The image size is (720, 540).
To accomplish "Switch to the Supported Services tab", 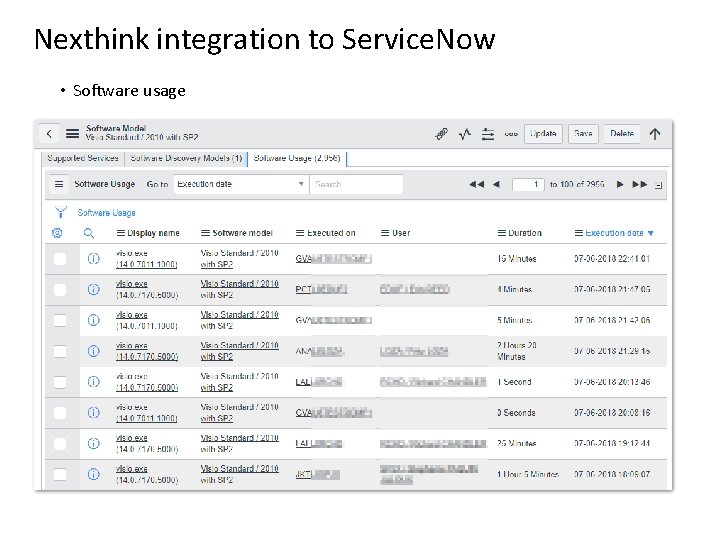I will click(83, 158).
